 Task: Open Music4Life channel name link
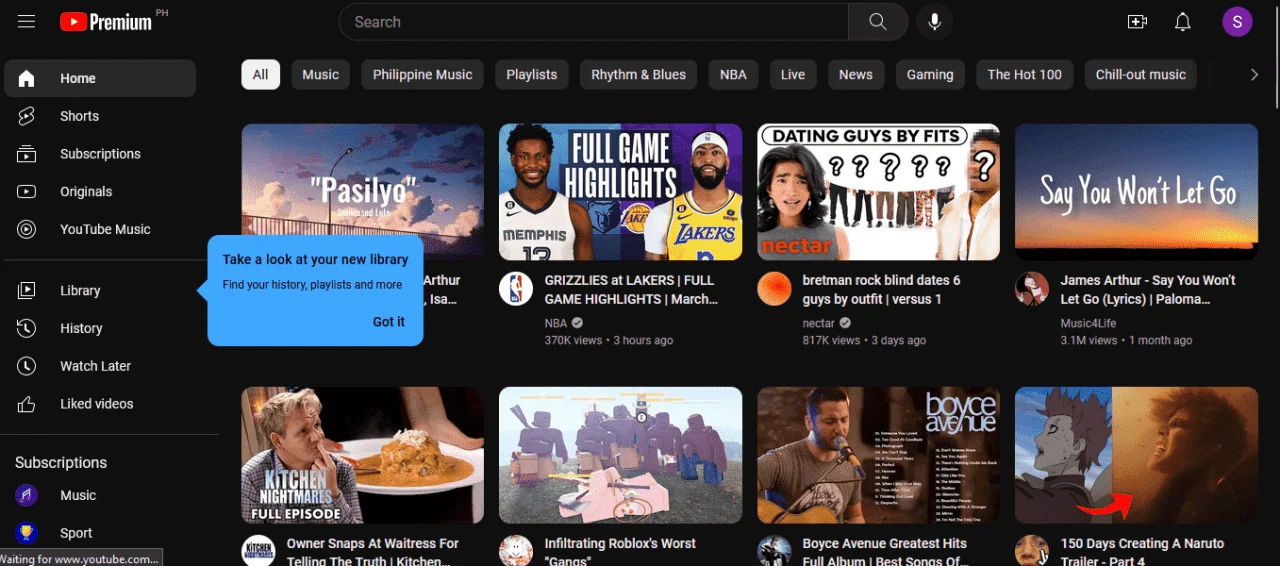coord(1088,323)
